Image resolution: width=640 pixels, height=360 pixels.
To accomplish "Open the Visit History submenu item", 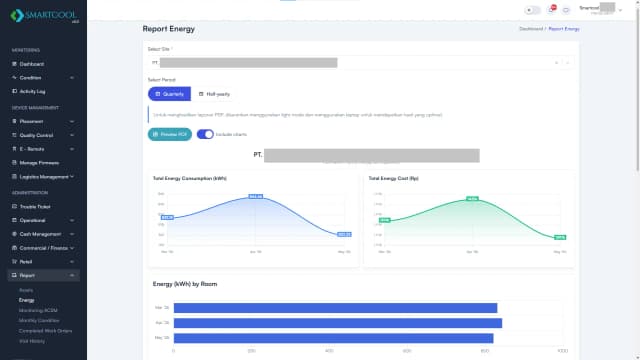I will [x=32, y=341].
